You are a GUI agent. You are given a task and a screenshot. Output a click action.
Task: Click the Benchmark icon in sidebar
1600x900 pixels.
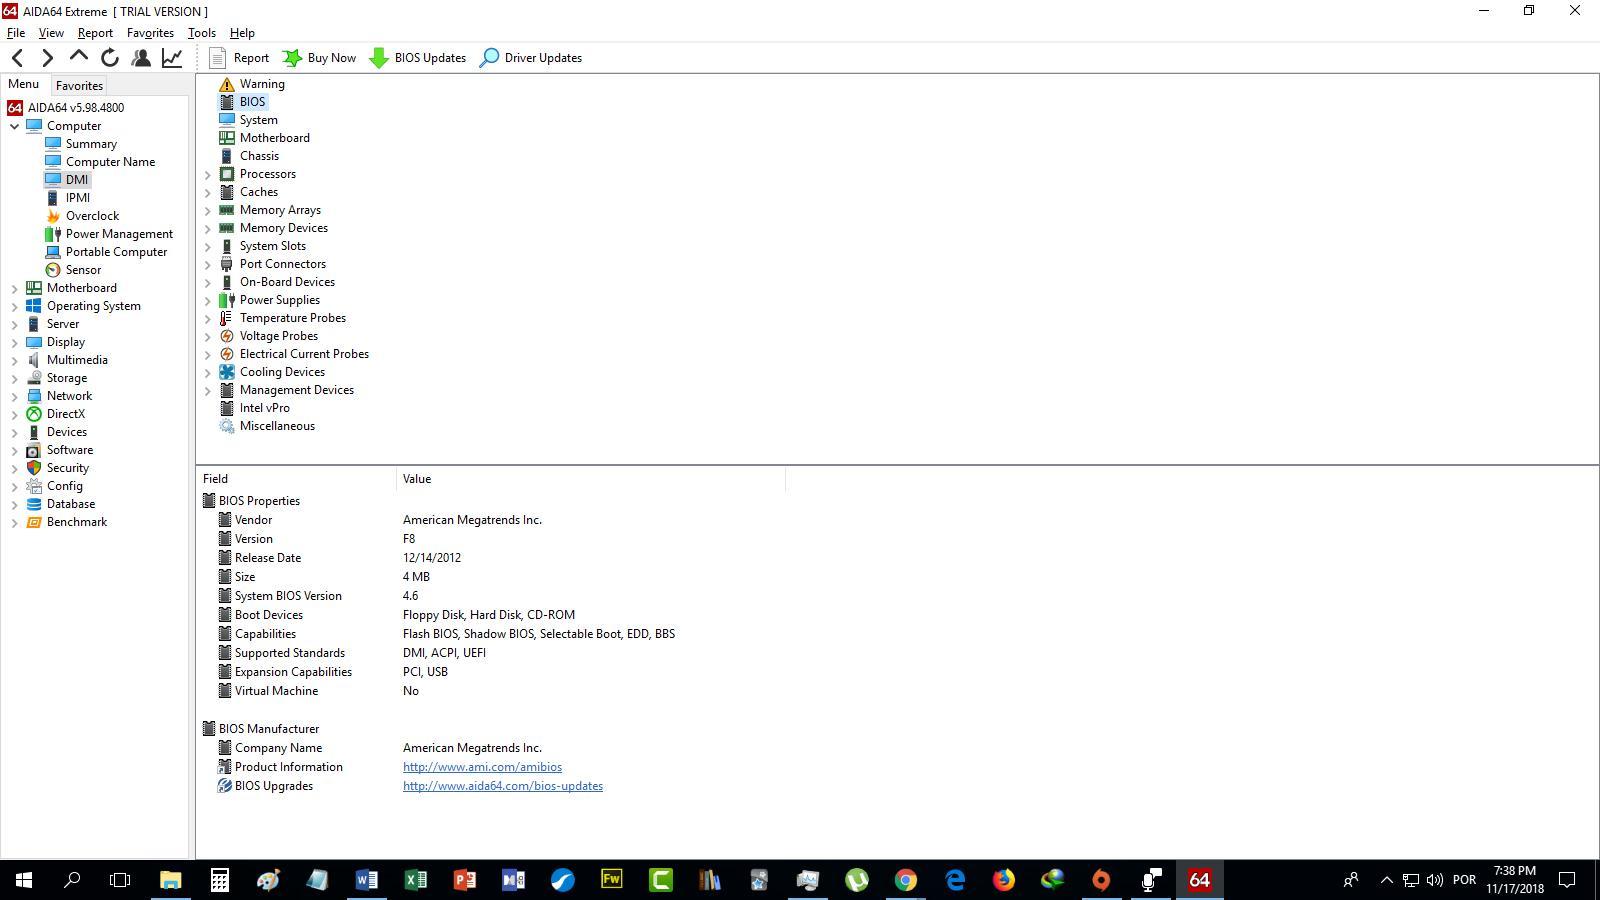34,522
